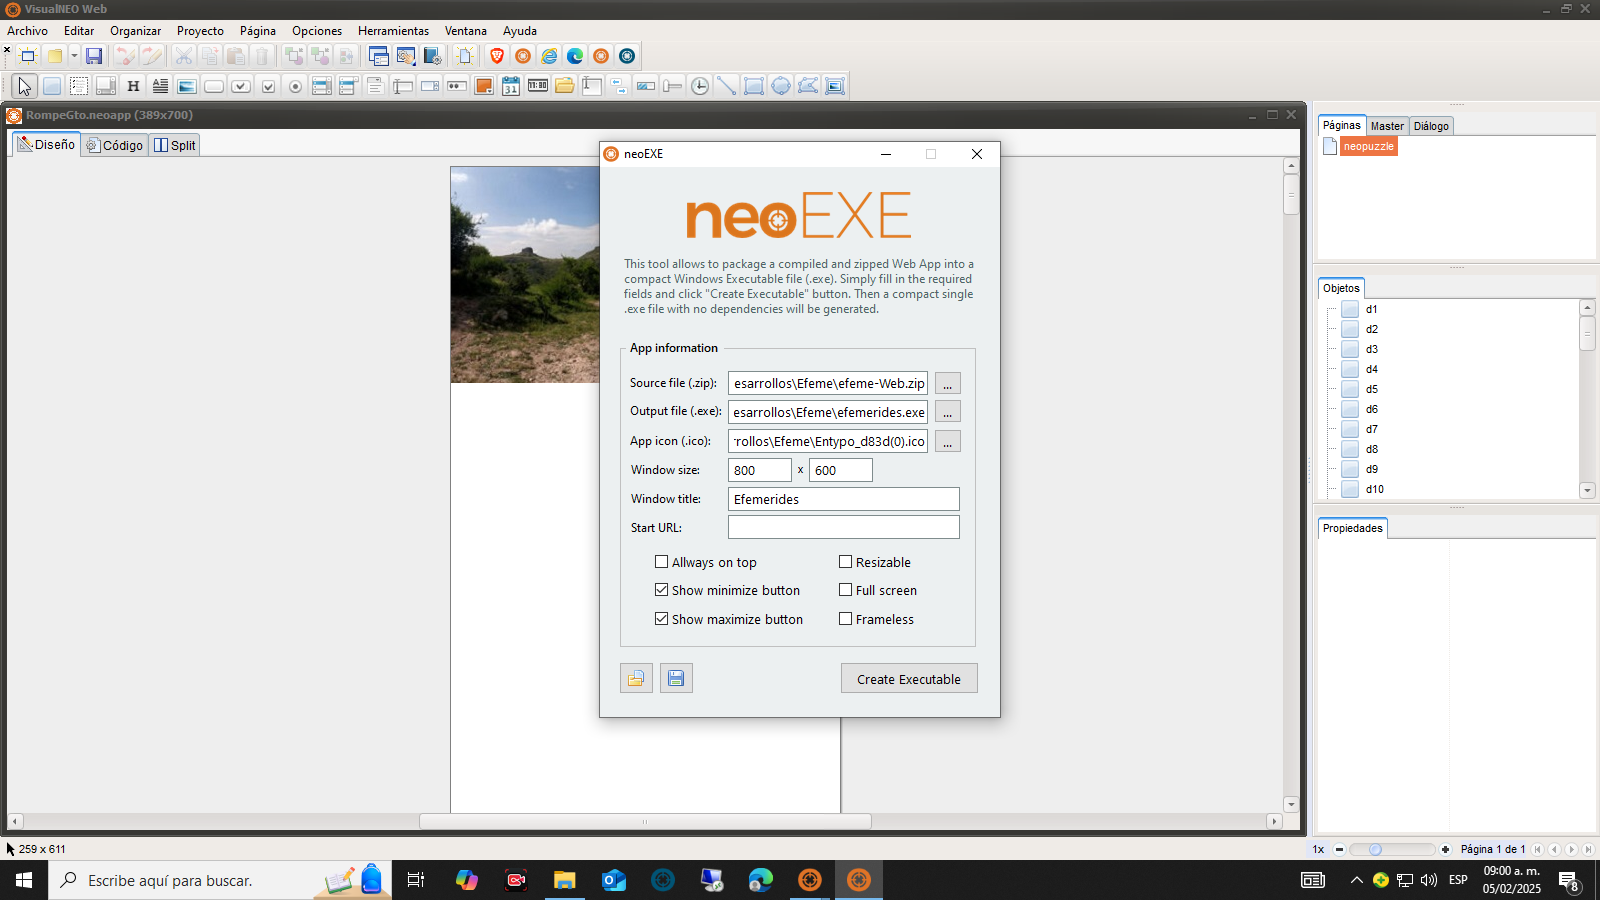This screenshot has height=900, width=1600.
Task: Uncheck Show minimize button
Action: pos(661,590)
